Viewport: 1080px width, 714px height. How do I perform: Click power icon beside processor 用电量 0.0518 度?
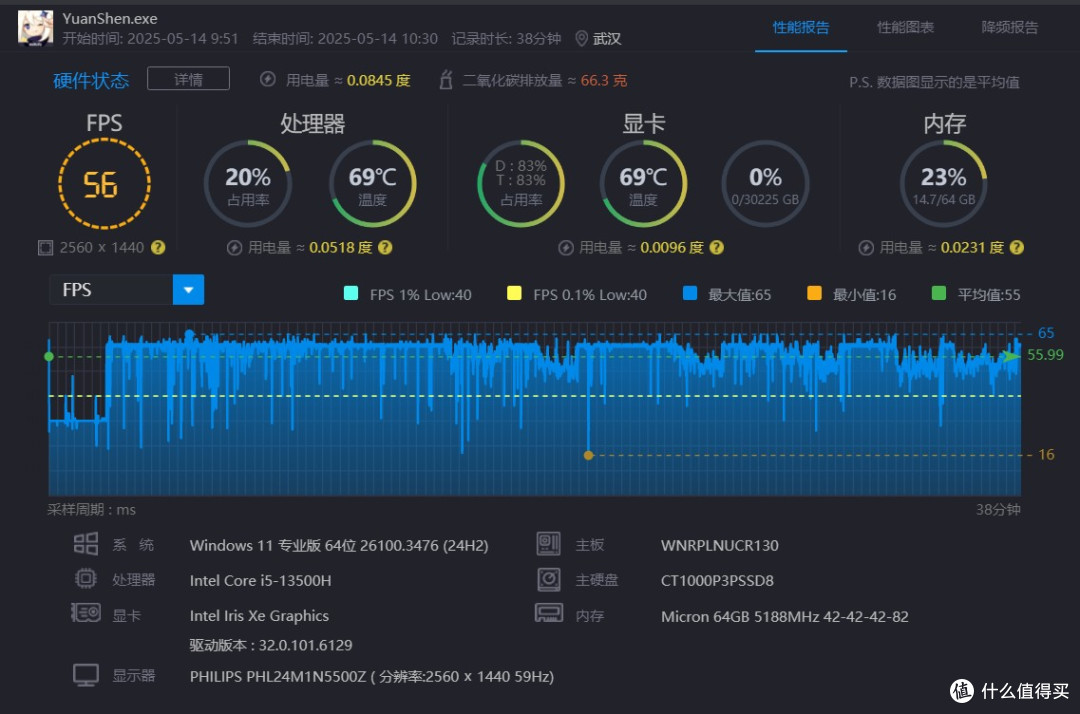(x=234, y=248)
